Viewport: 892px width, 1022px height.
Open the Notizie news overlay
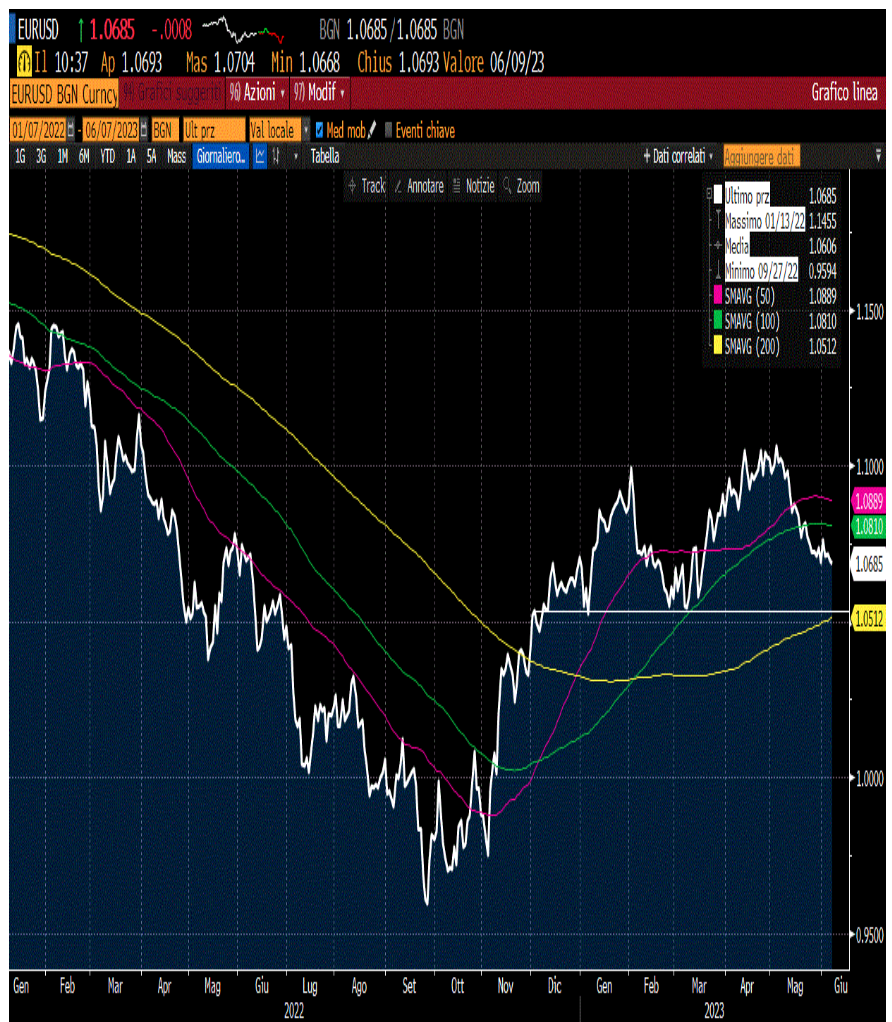click(x=473, y=186)
